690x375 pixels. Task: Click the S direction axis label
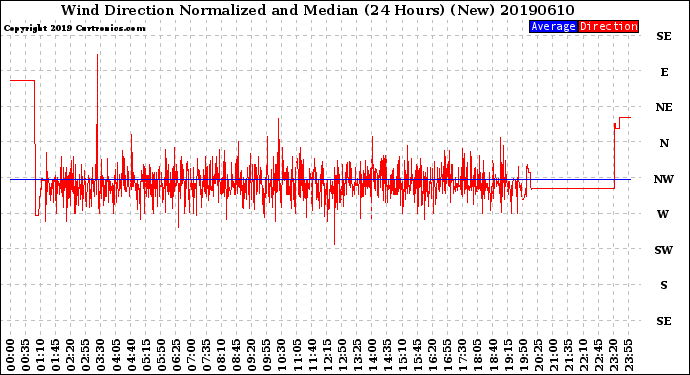point(664,285)
